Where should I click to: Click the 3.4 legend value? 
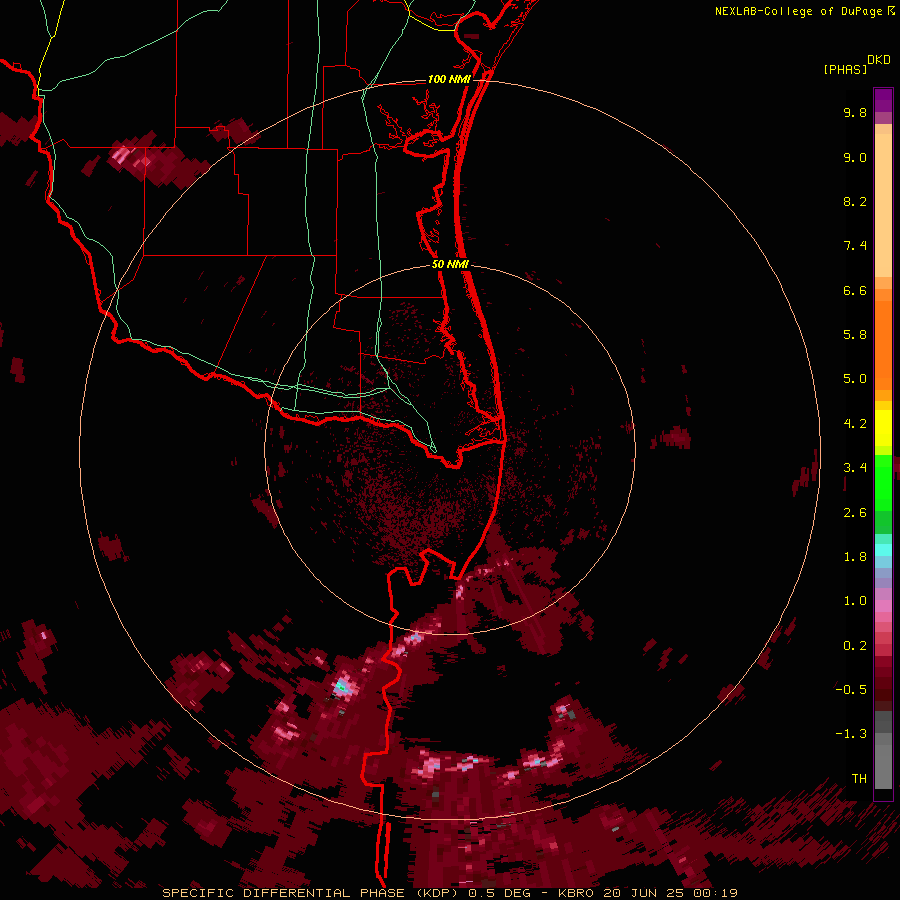855,468
